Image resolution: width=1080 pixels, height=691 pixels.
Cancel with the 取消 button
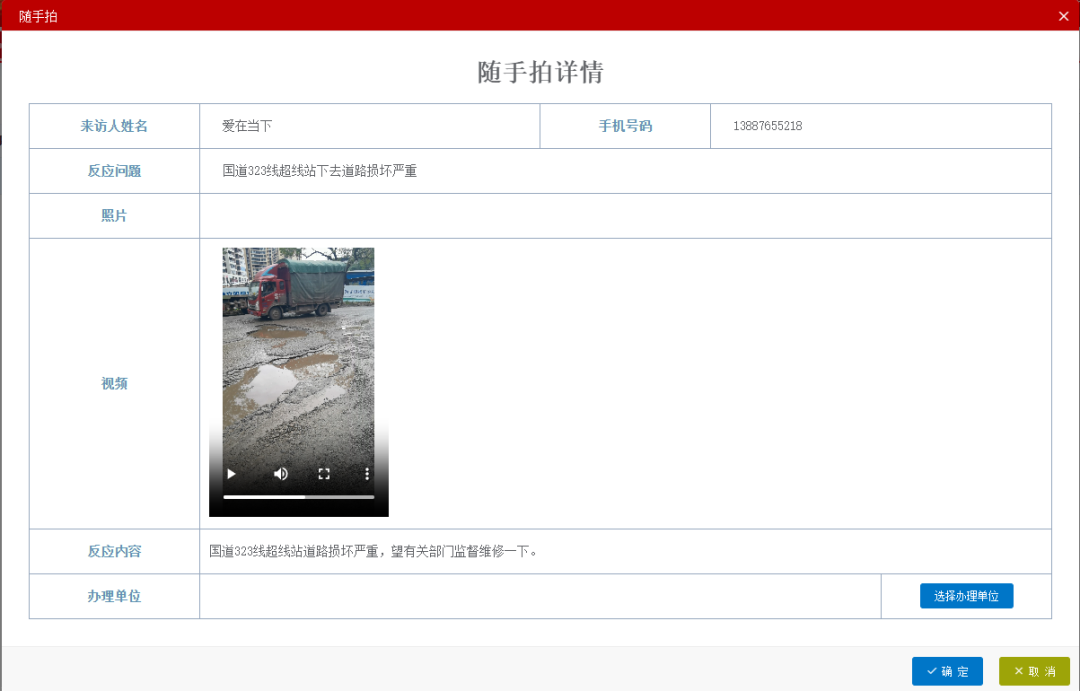click(x=1034, y=671)
